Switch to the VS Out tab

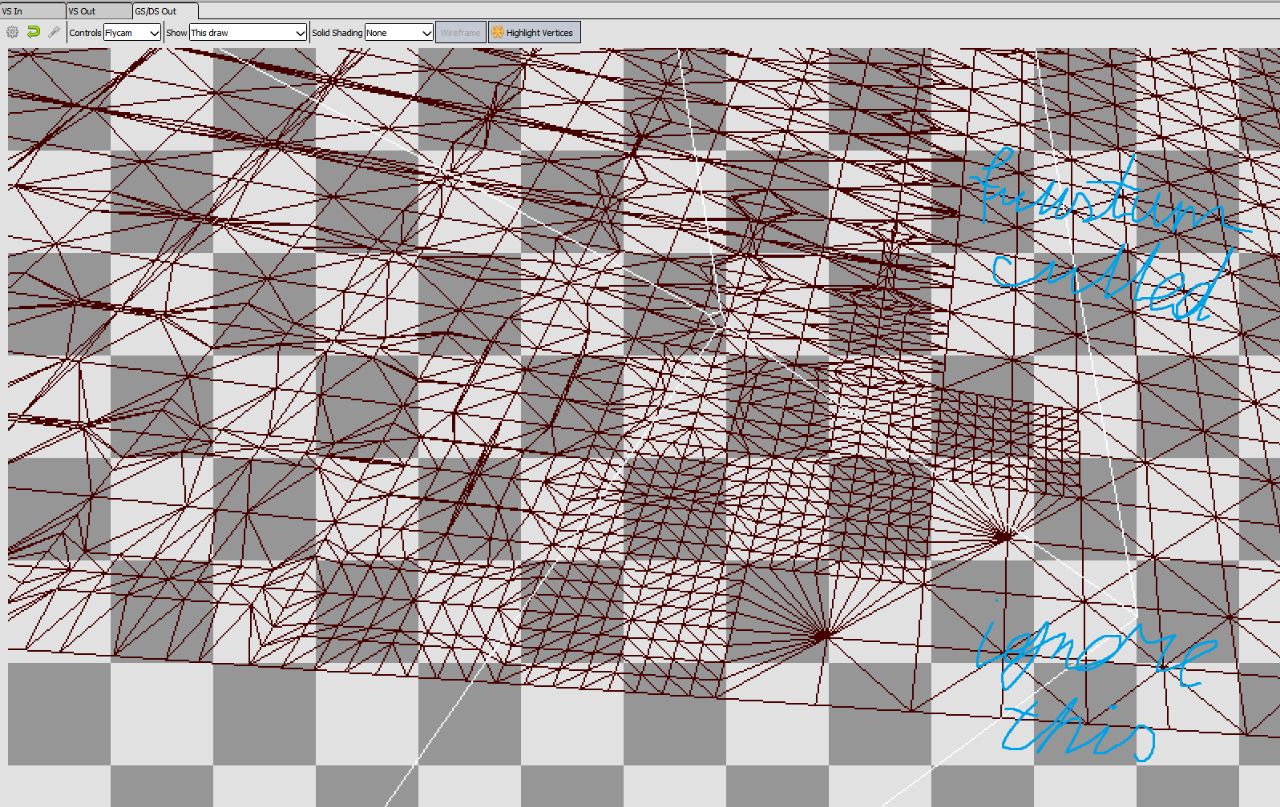coord(98,10)
